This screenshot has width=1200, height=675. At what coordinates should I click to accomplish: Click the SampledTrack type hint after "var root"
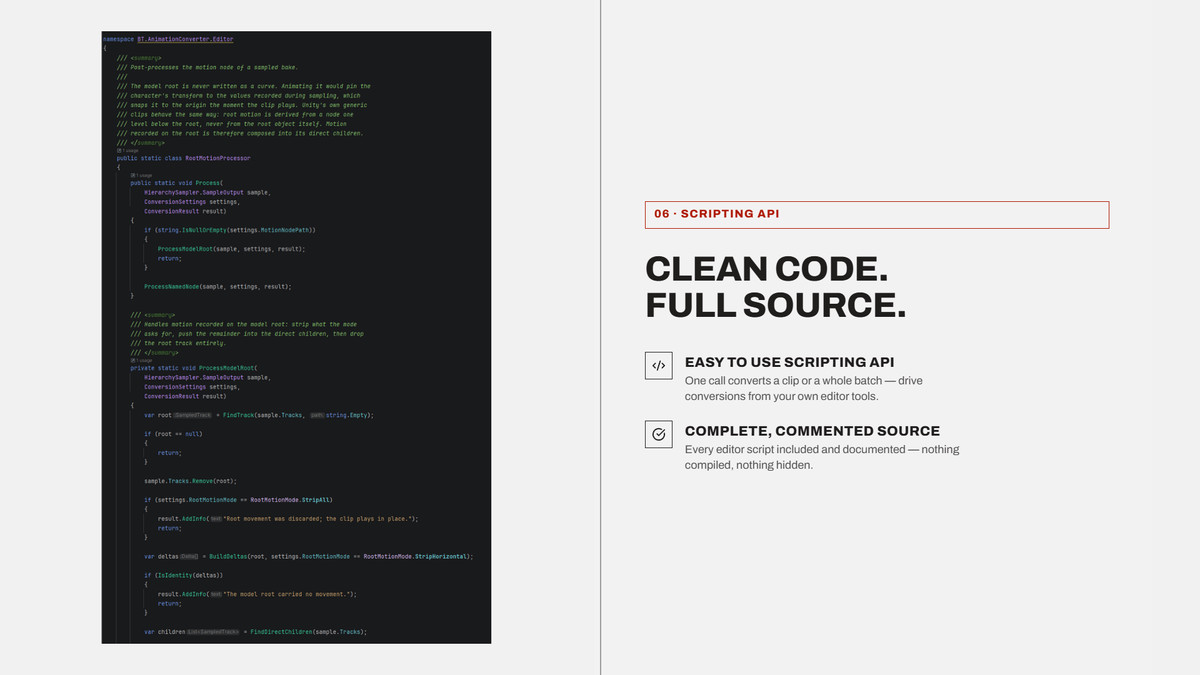[194, 414]
